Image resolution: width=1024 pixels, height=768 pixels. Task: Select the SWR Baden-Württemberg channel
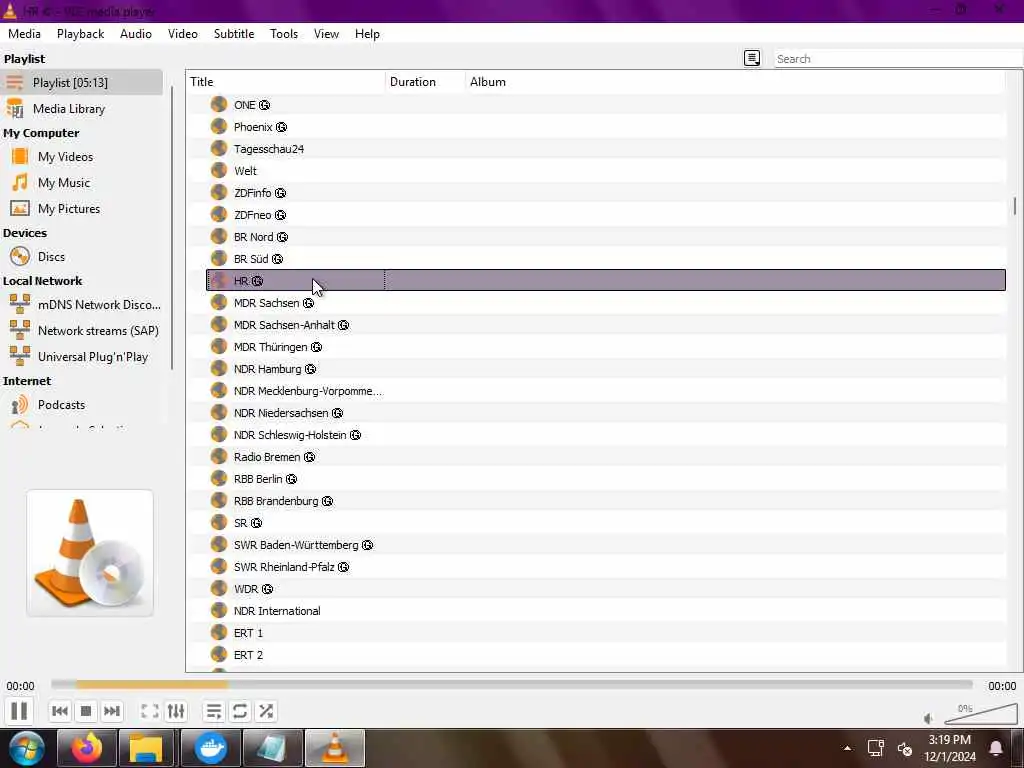(605, 545)
